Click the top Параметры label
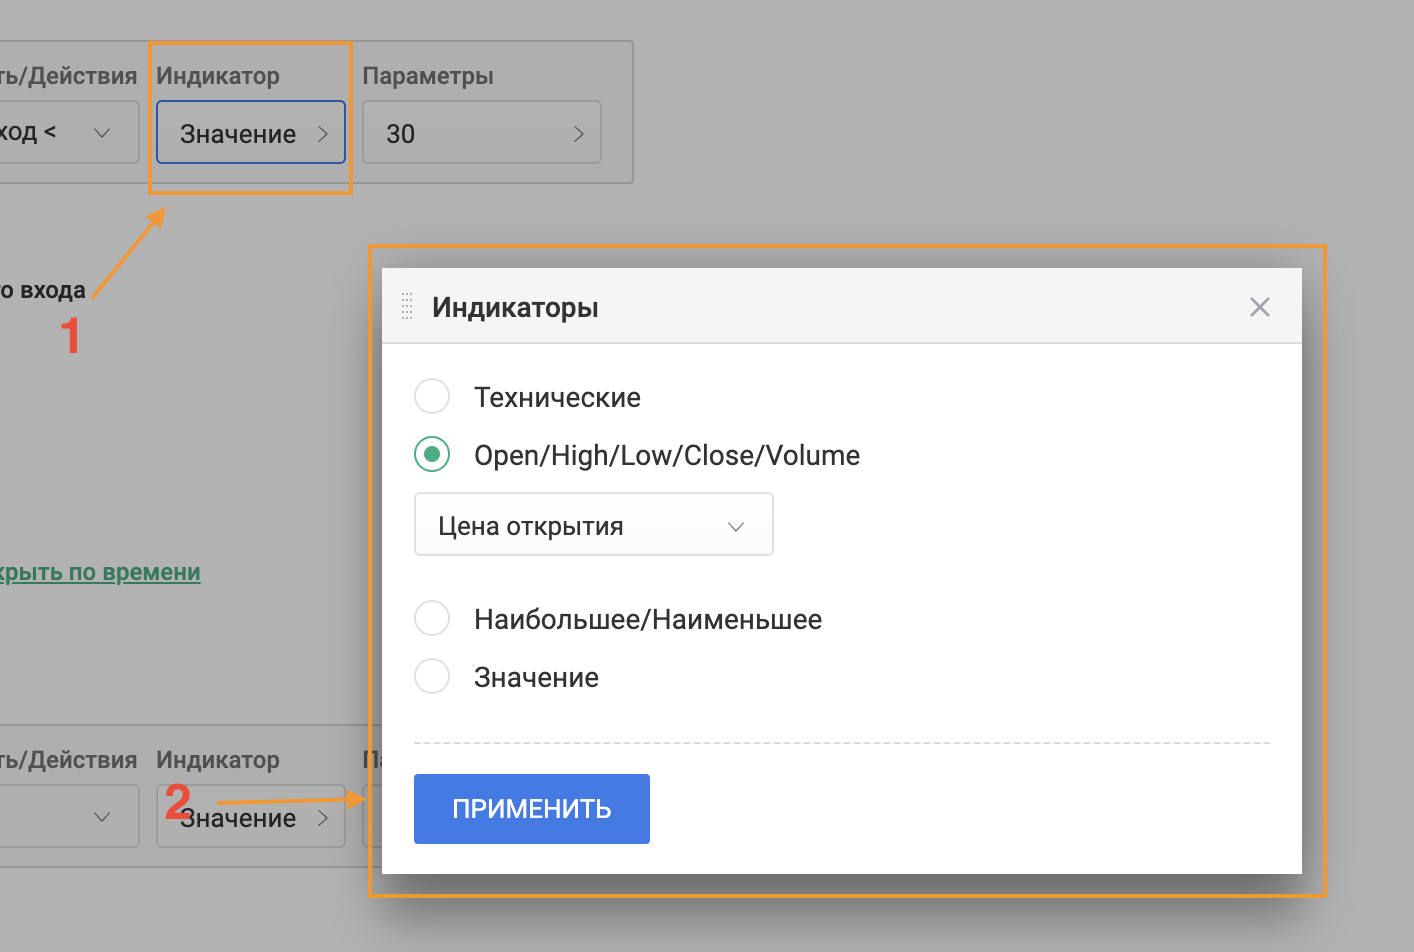The height and width of the screenshot is (952, 1414). tap(428, 76)
